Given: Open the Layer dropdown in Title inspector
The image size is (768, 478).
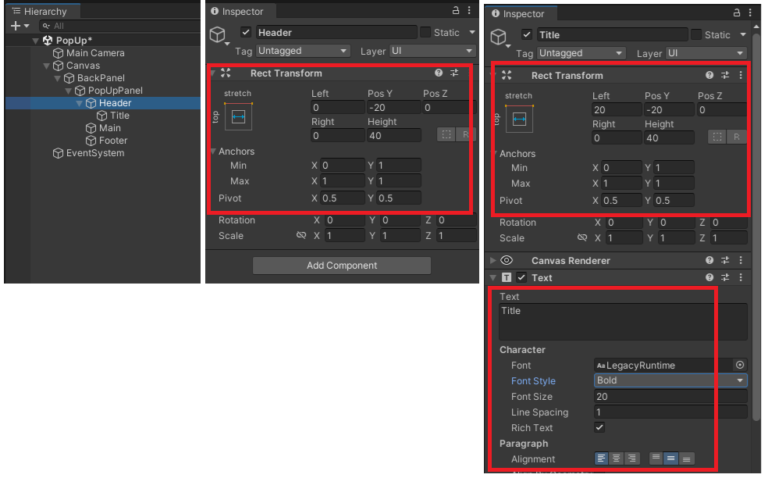Looking at the screenshot, I should (706, 53).
